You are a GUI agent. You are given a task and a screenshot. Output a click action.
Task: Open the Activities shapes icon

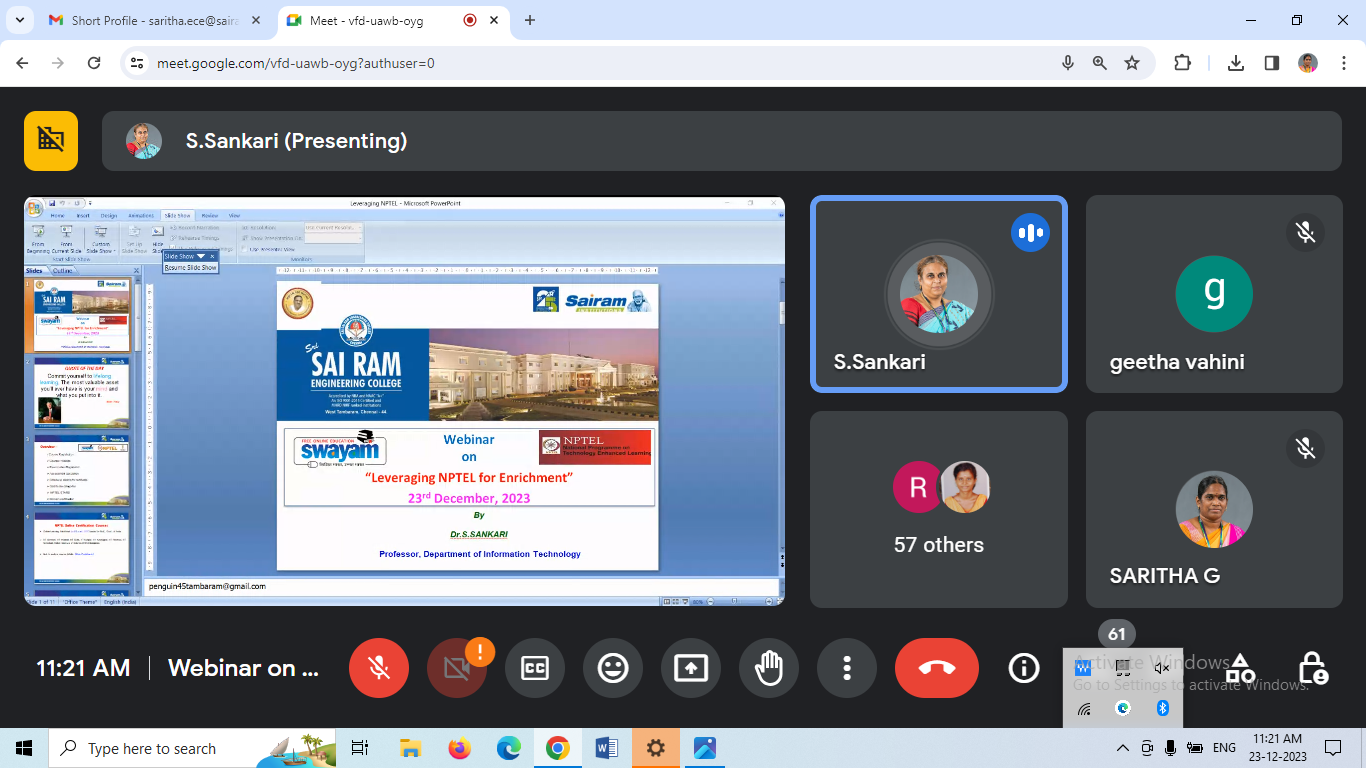click(1240, 668)
